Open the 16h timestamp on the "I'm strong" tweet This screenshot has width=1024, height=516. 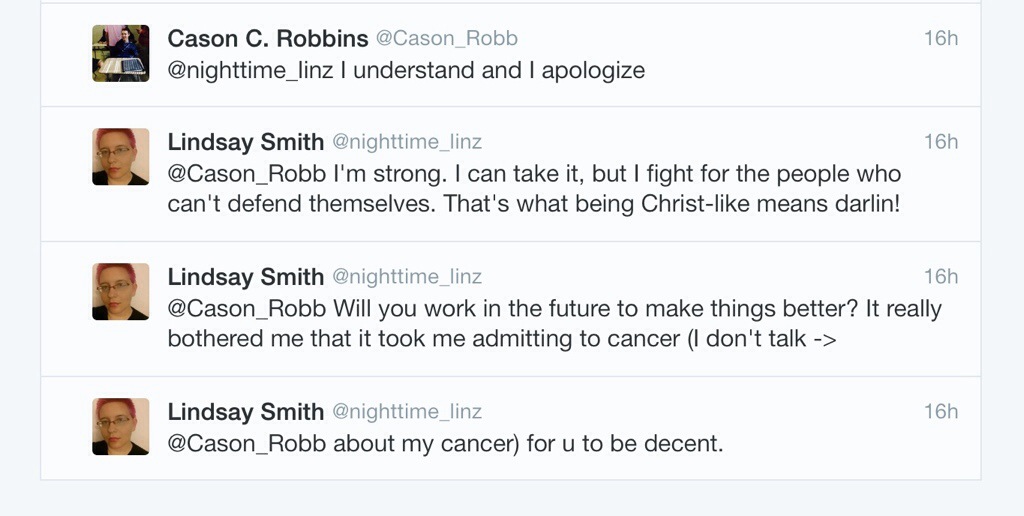940,142
